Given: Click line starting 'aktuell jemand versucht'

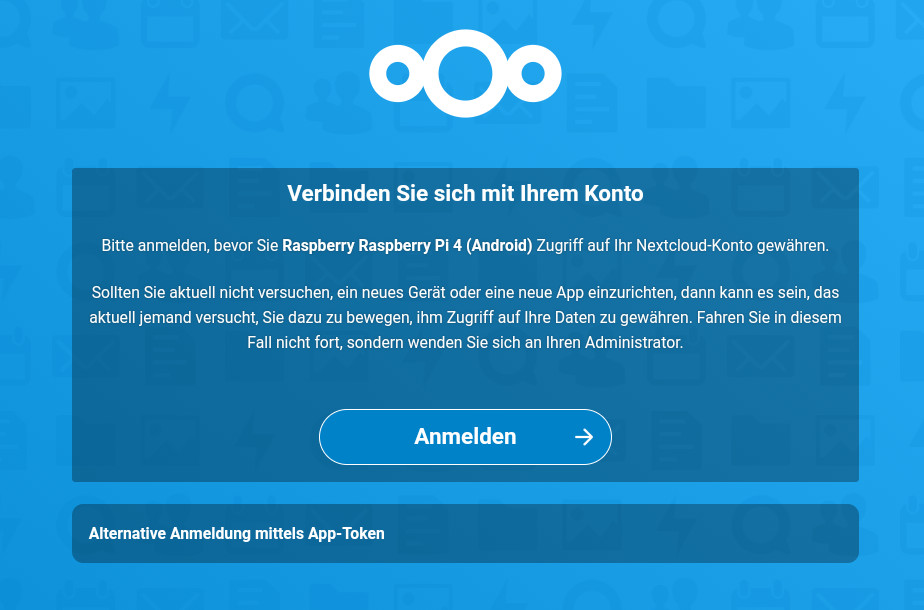Looking at the screenshot, I should (465, 318).
